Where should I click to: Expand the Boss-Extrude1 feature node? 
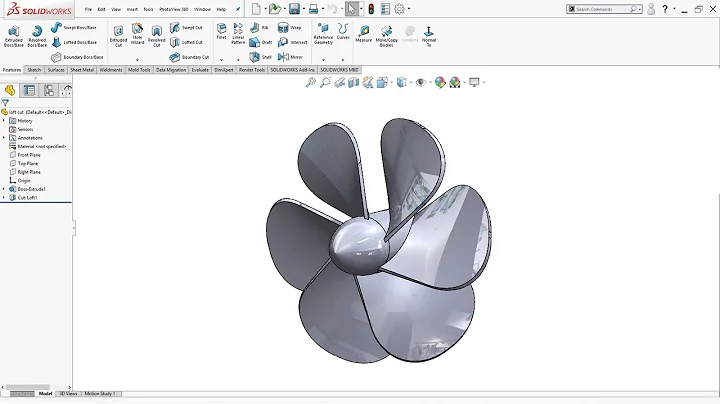(4, 189)
